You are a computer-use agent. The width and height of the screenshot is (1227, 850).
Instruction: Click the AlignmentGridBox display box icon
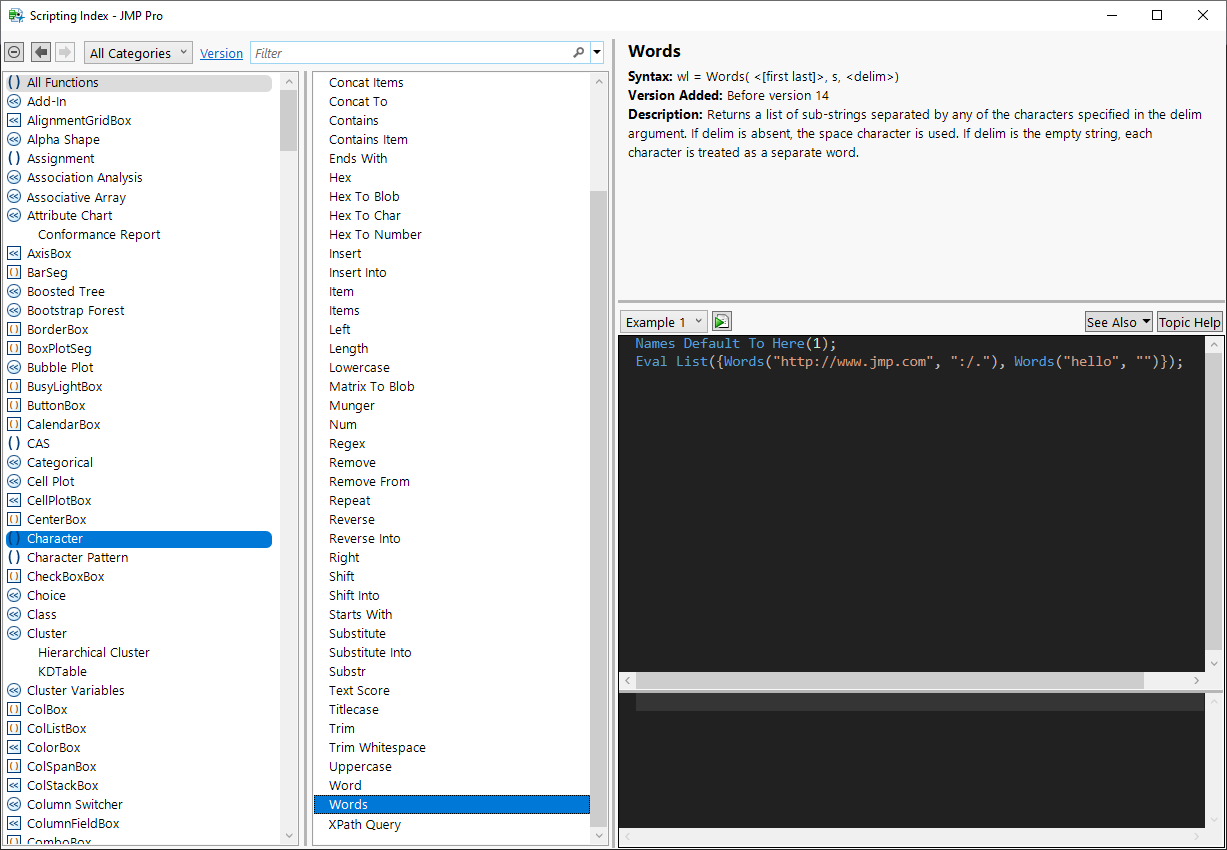(x=14, y=121)
